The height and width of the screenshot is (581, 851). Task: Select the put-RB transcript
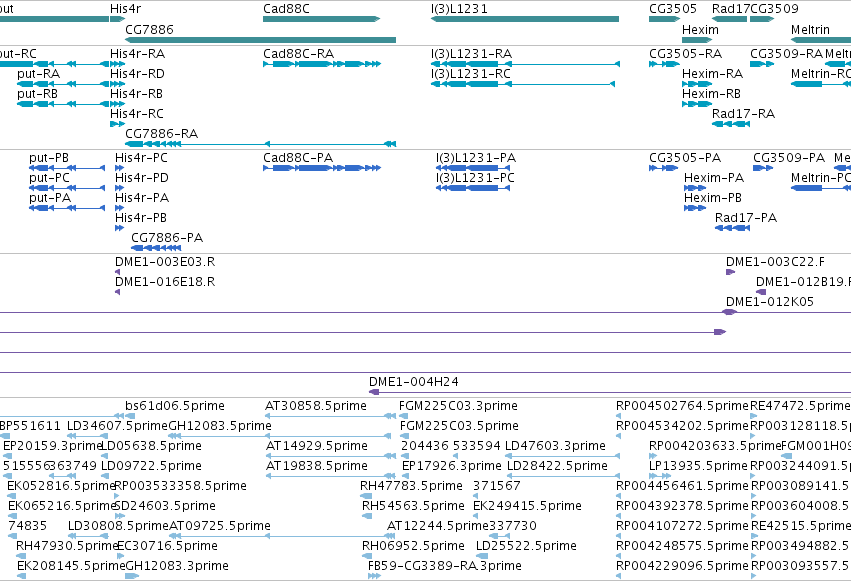tap(63, 104)
